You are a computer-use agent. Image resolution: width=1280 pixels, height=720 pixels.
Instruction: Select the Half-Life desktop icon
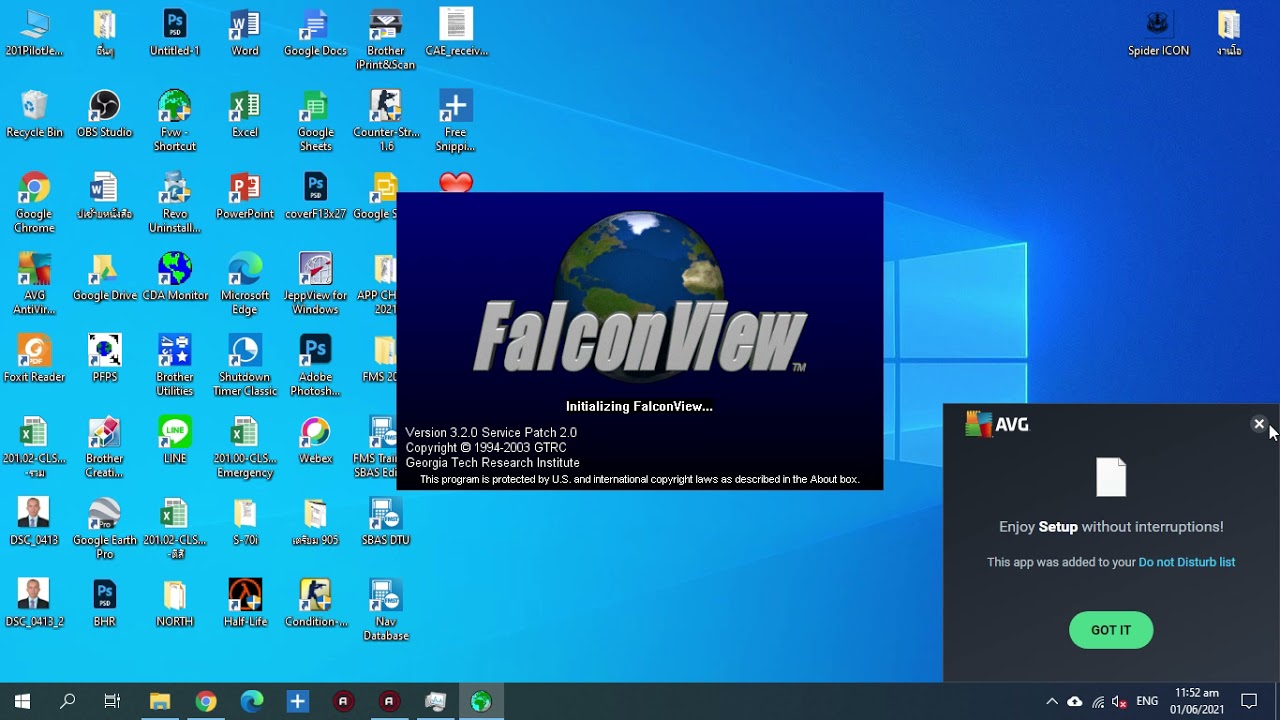[x=244, y=603]
